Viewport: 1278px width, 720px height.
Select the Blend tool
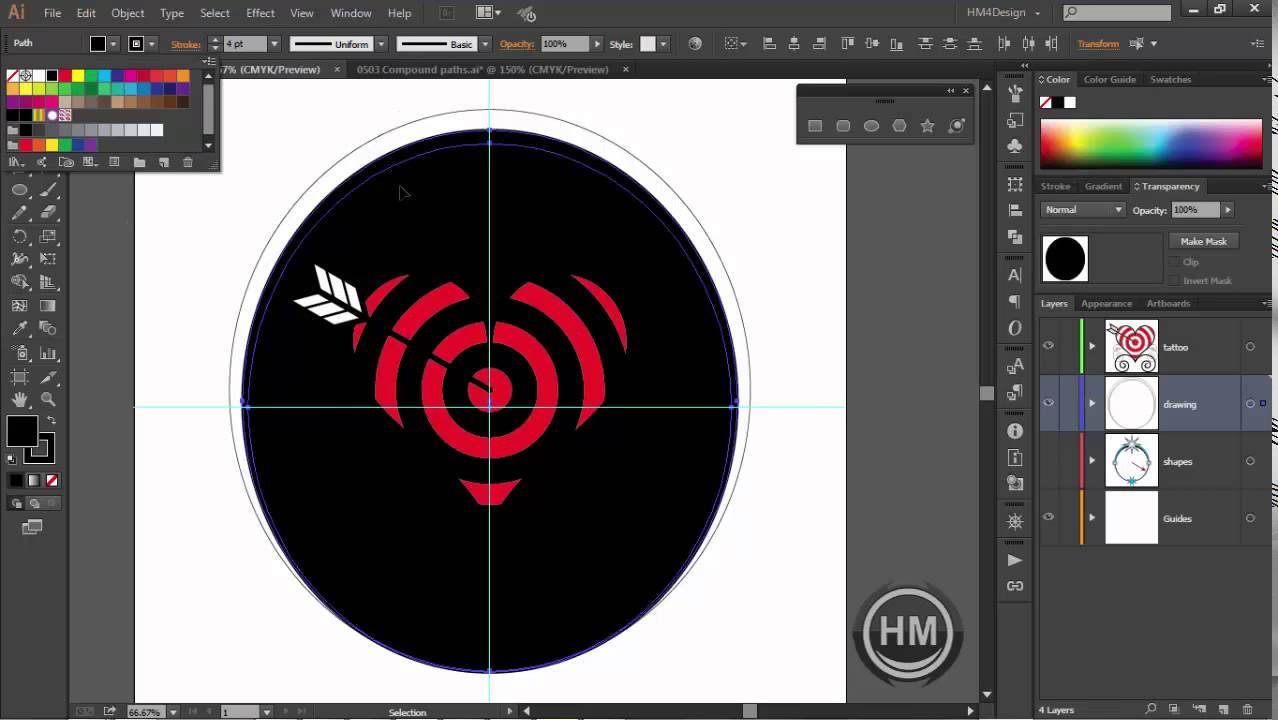click(x=47, y=329)
